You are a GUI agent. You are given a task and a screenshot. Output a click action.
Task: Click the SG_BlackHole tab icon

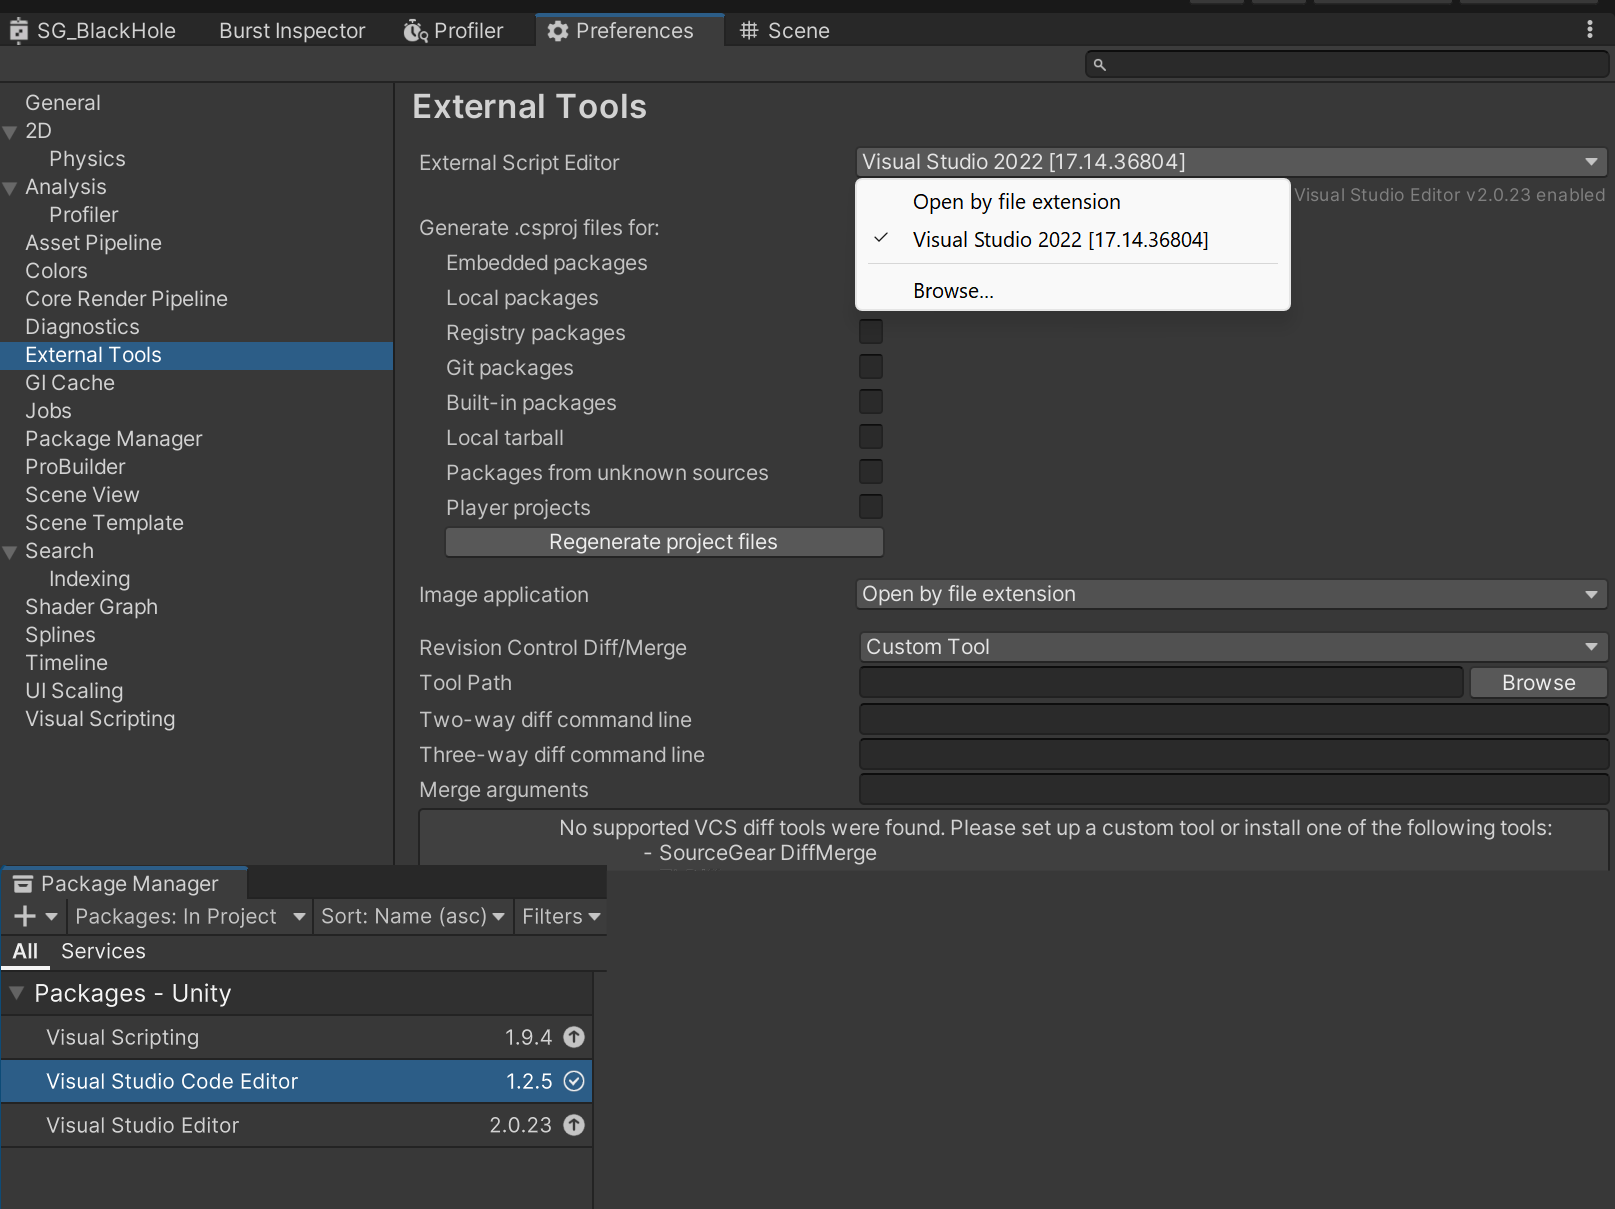click(x=18, y=31)
